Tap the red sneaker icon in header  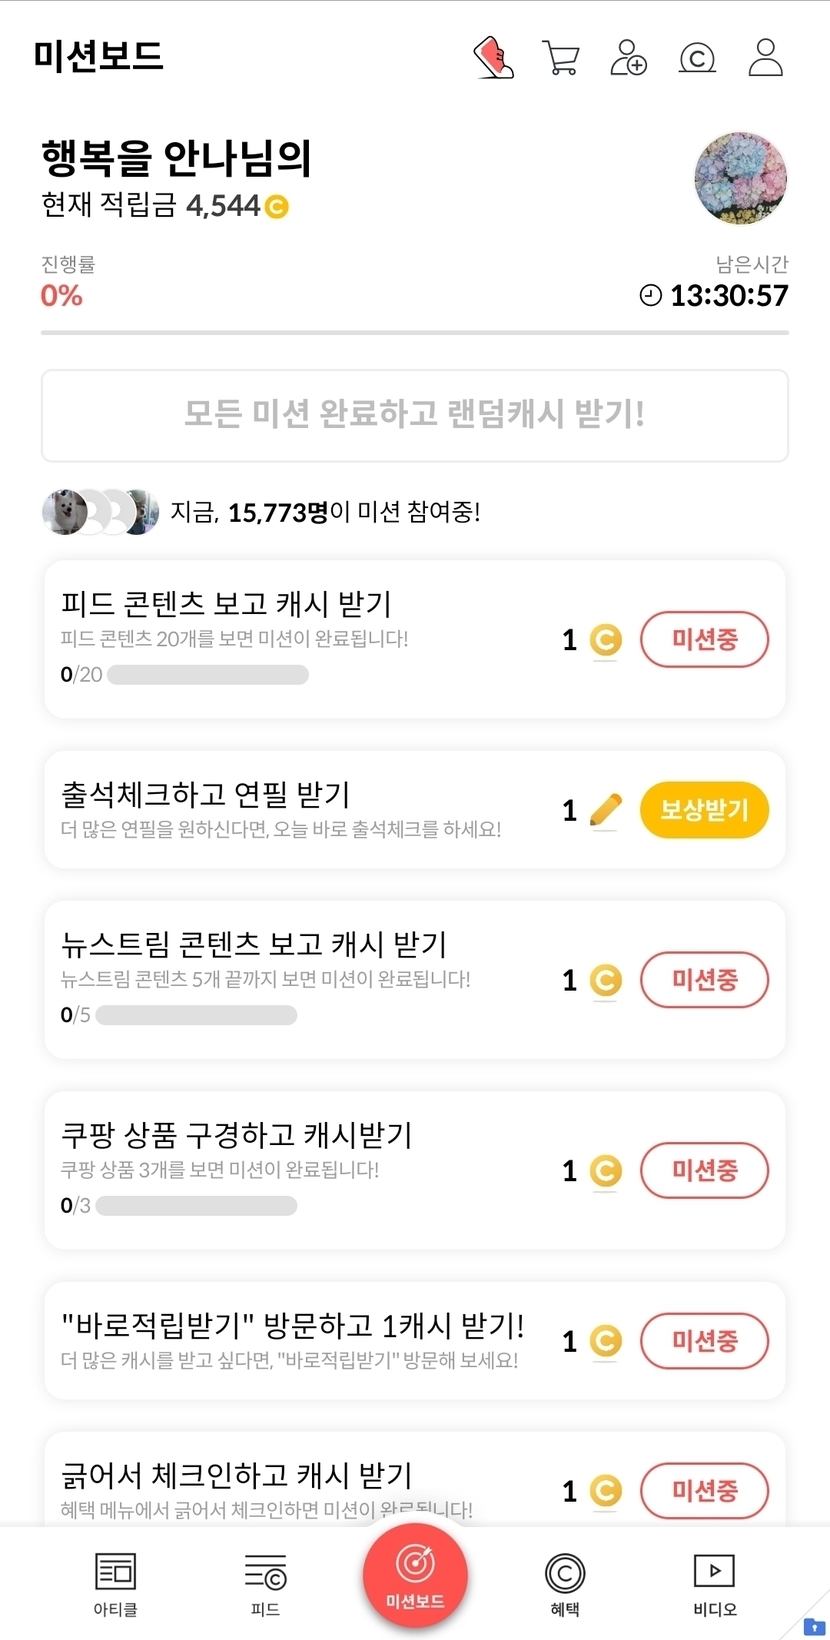pyautogui.click(x=493, y=58)
